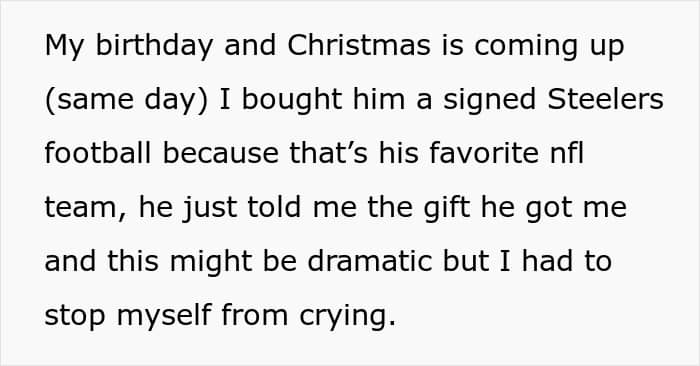
Task: Click the word "told" in fourth line
Action: (274, 207)
